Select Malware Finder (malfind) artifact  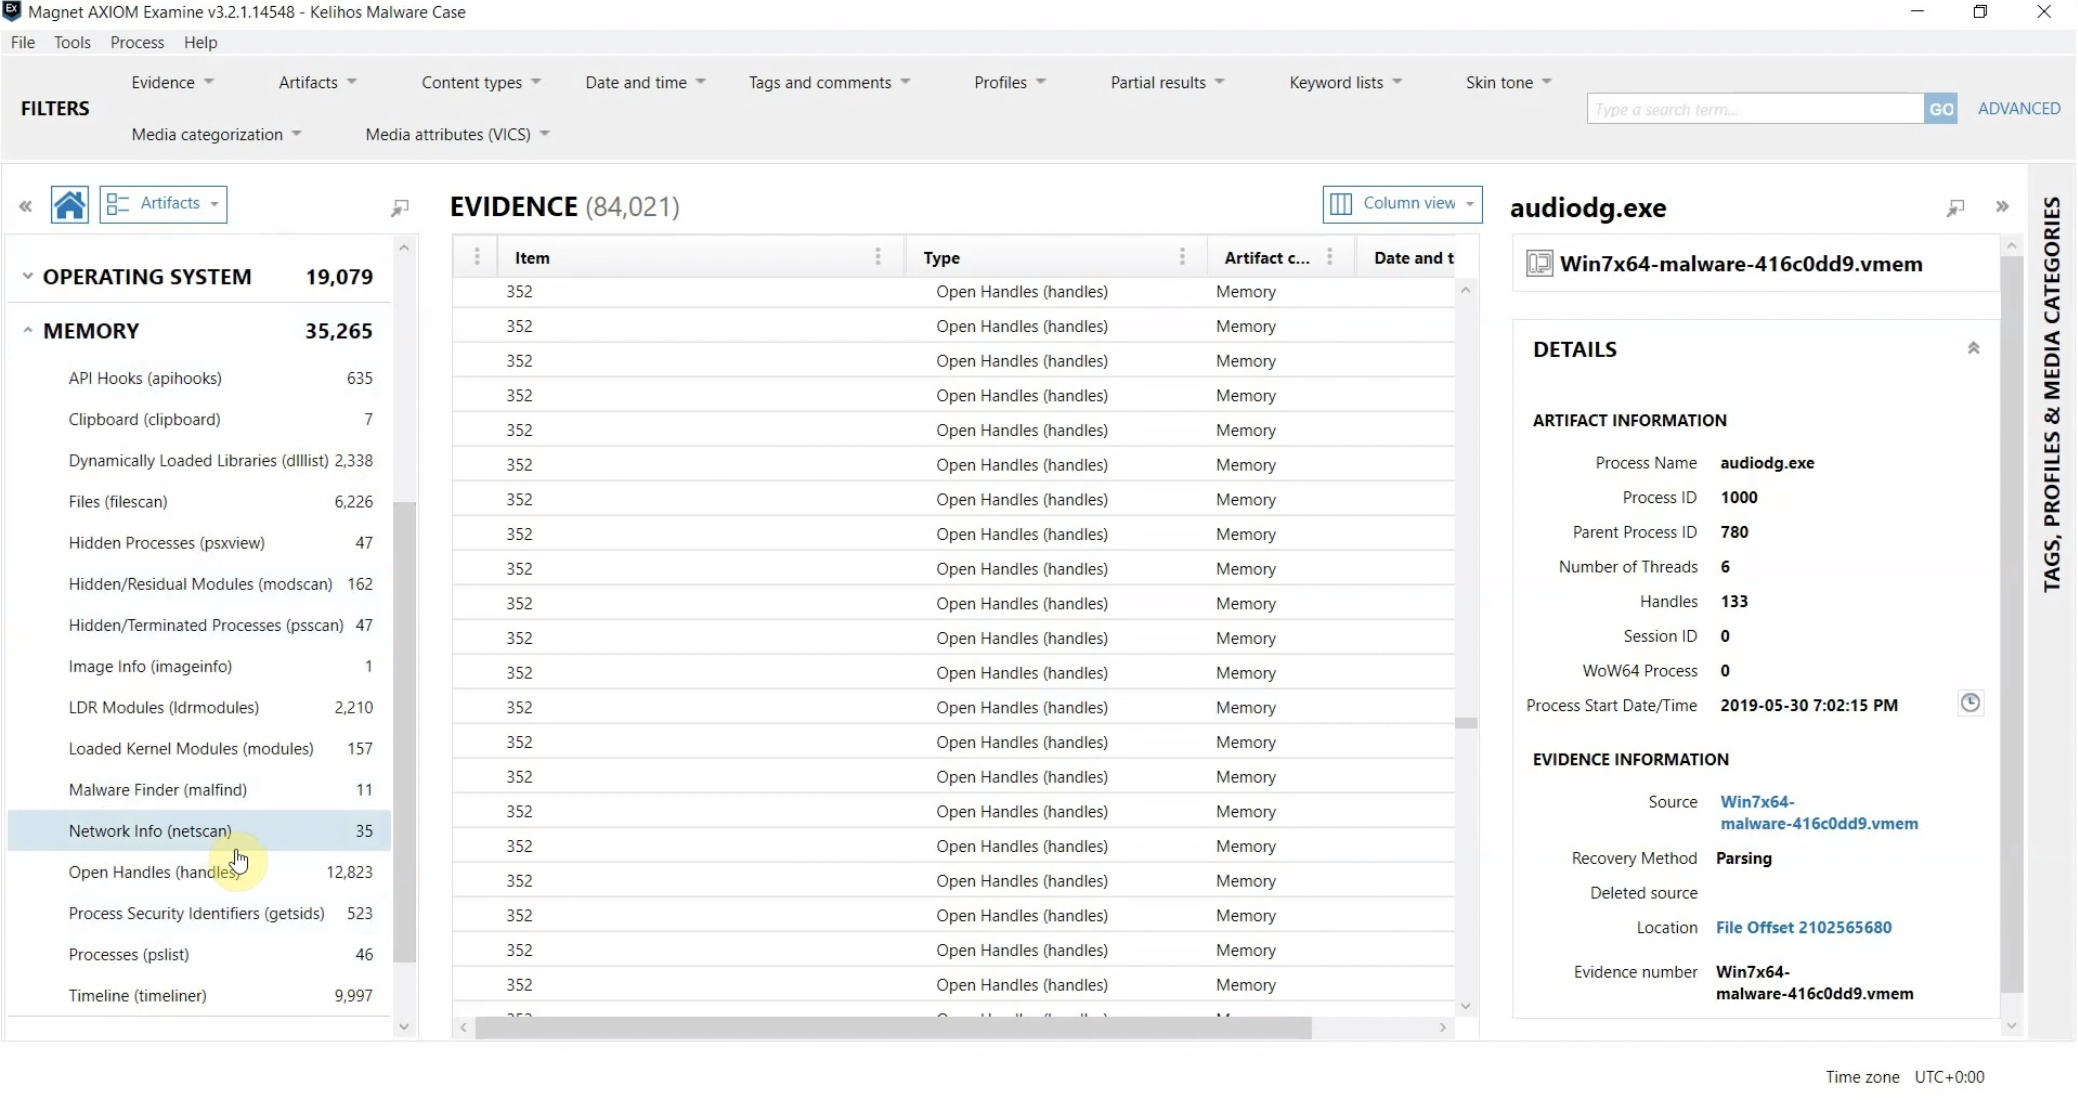point(199,789)
